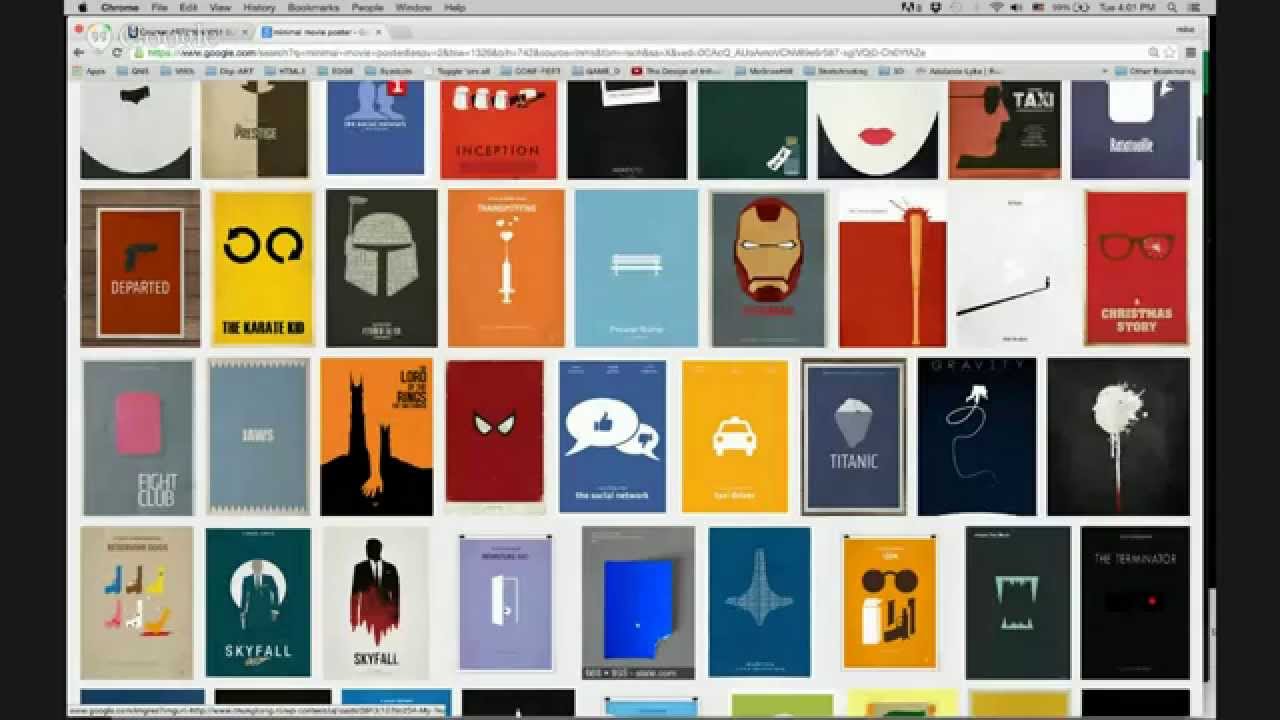Image resolution: width=1280 pixels, height=720 pixels.
Task: Open the Titanic iceberg poster
Action: click(854, 437)
